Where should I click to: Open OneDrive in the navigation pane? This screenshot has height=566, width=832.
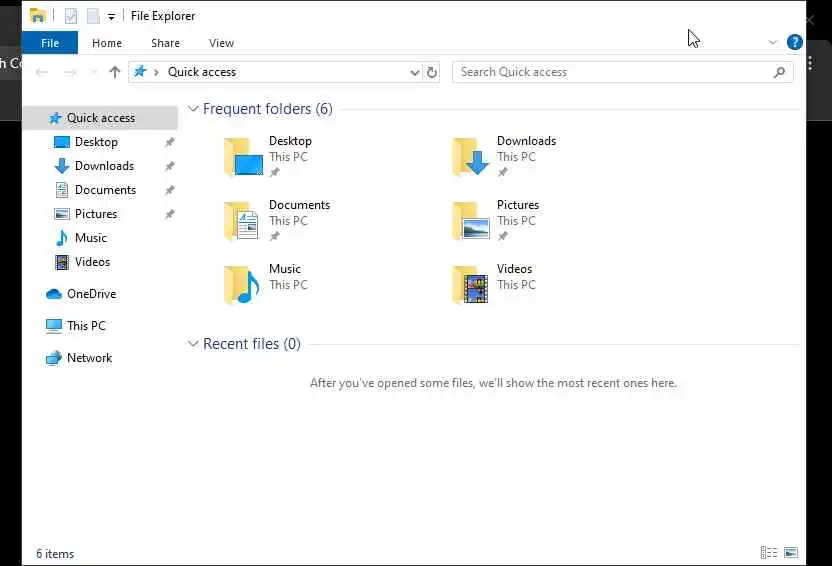point(91,294)
